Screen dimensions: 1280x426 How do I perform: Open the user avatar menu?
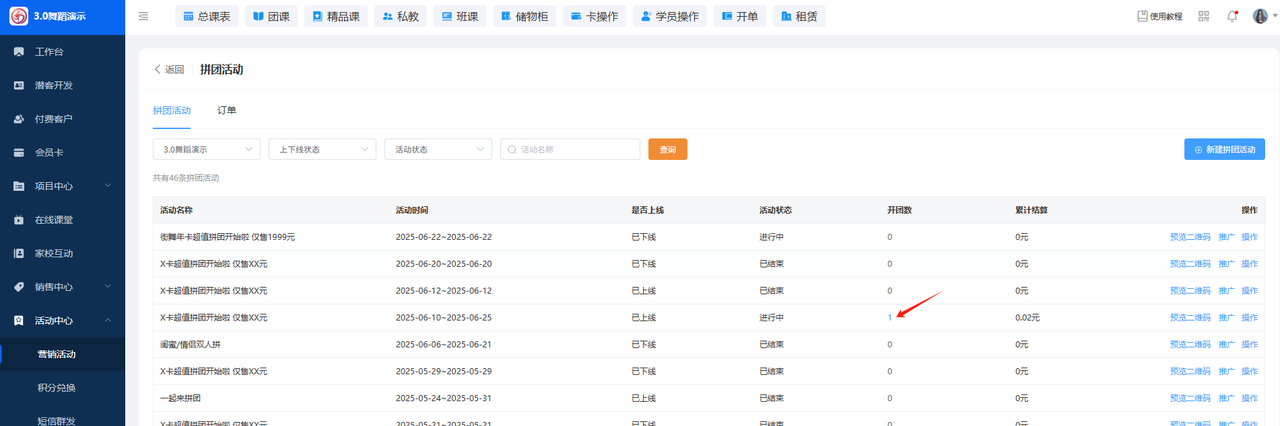click(x=1260, y=16)
